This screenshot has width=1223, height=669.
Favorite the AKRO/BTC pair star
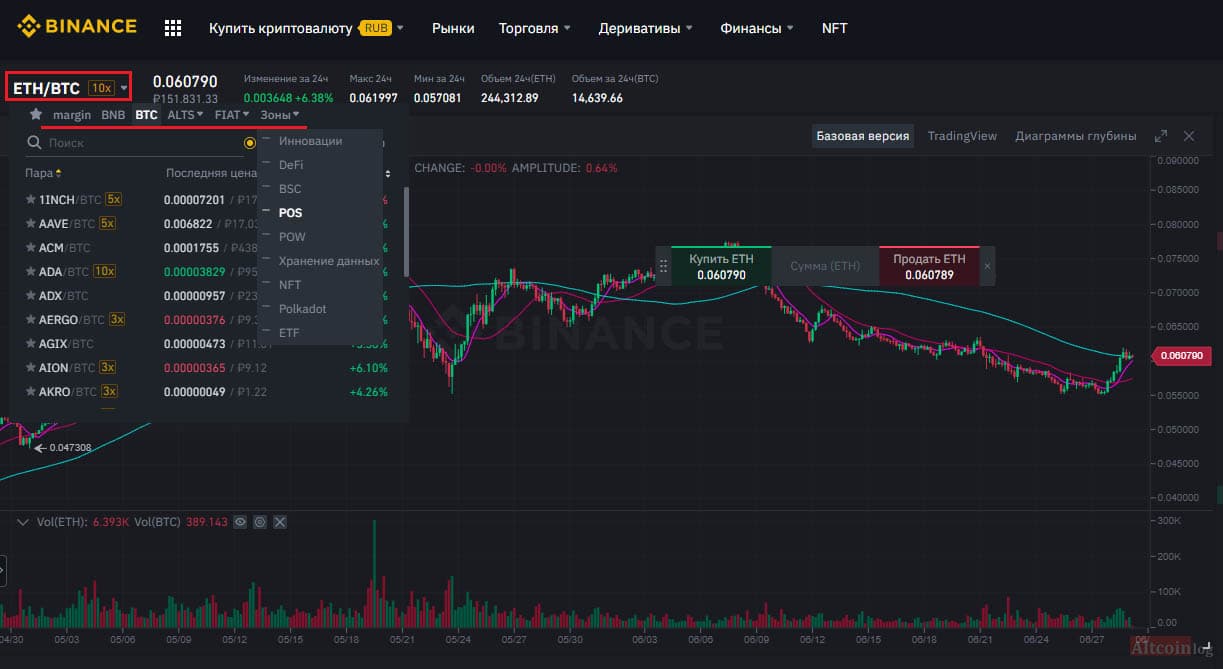(x=30, y=391)
